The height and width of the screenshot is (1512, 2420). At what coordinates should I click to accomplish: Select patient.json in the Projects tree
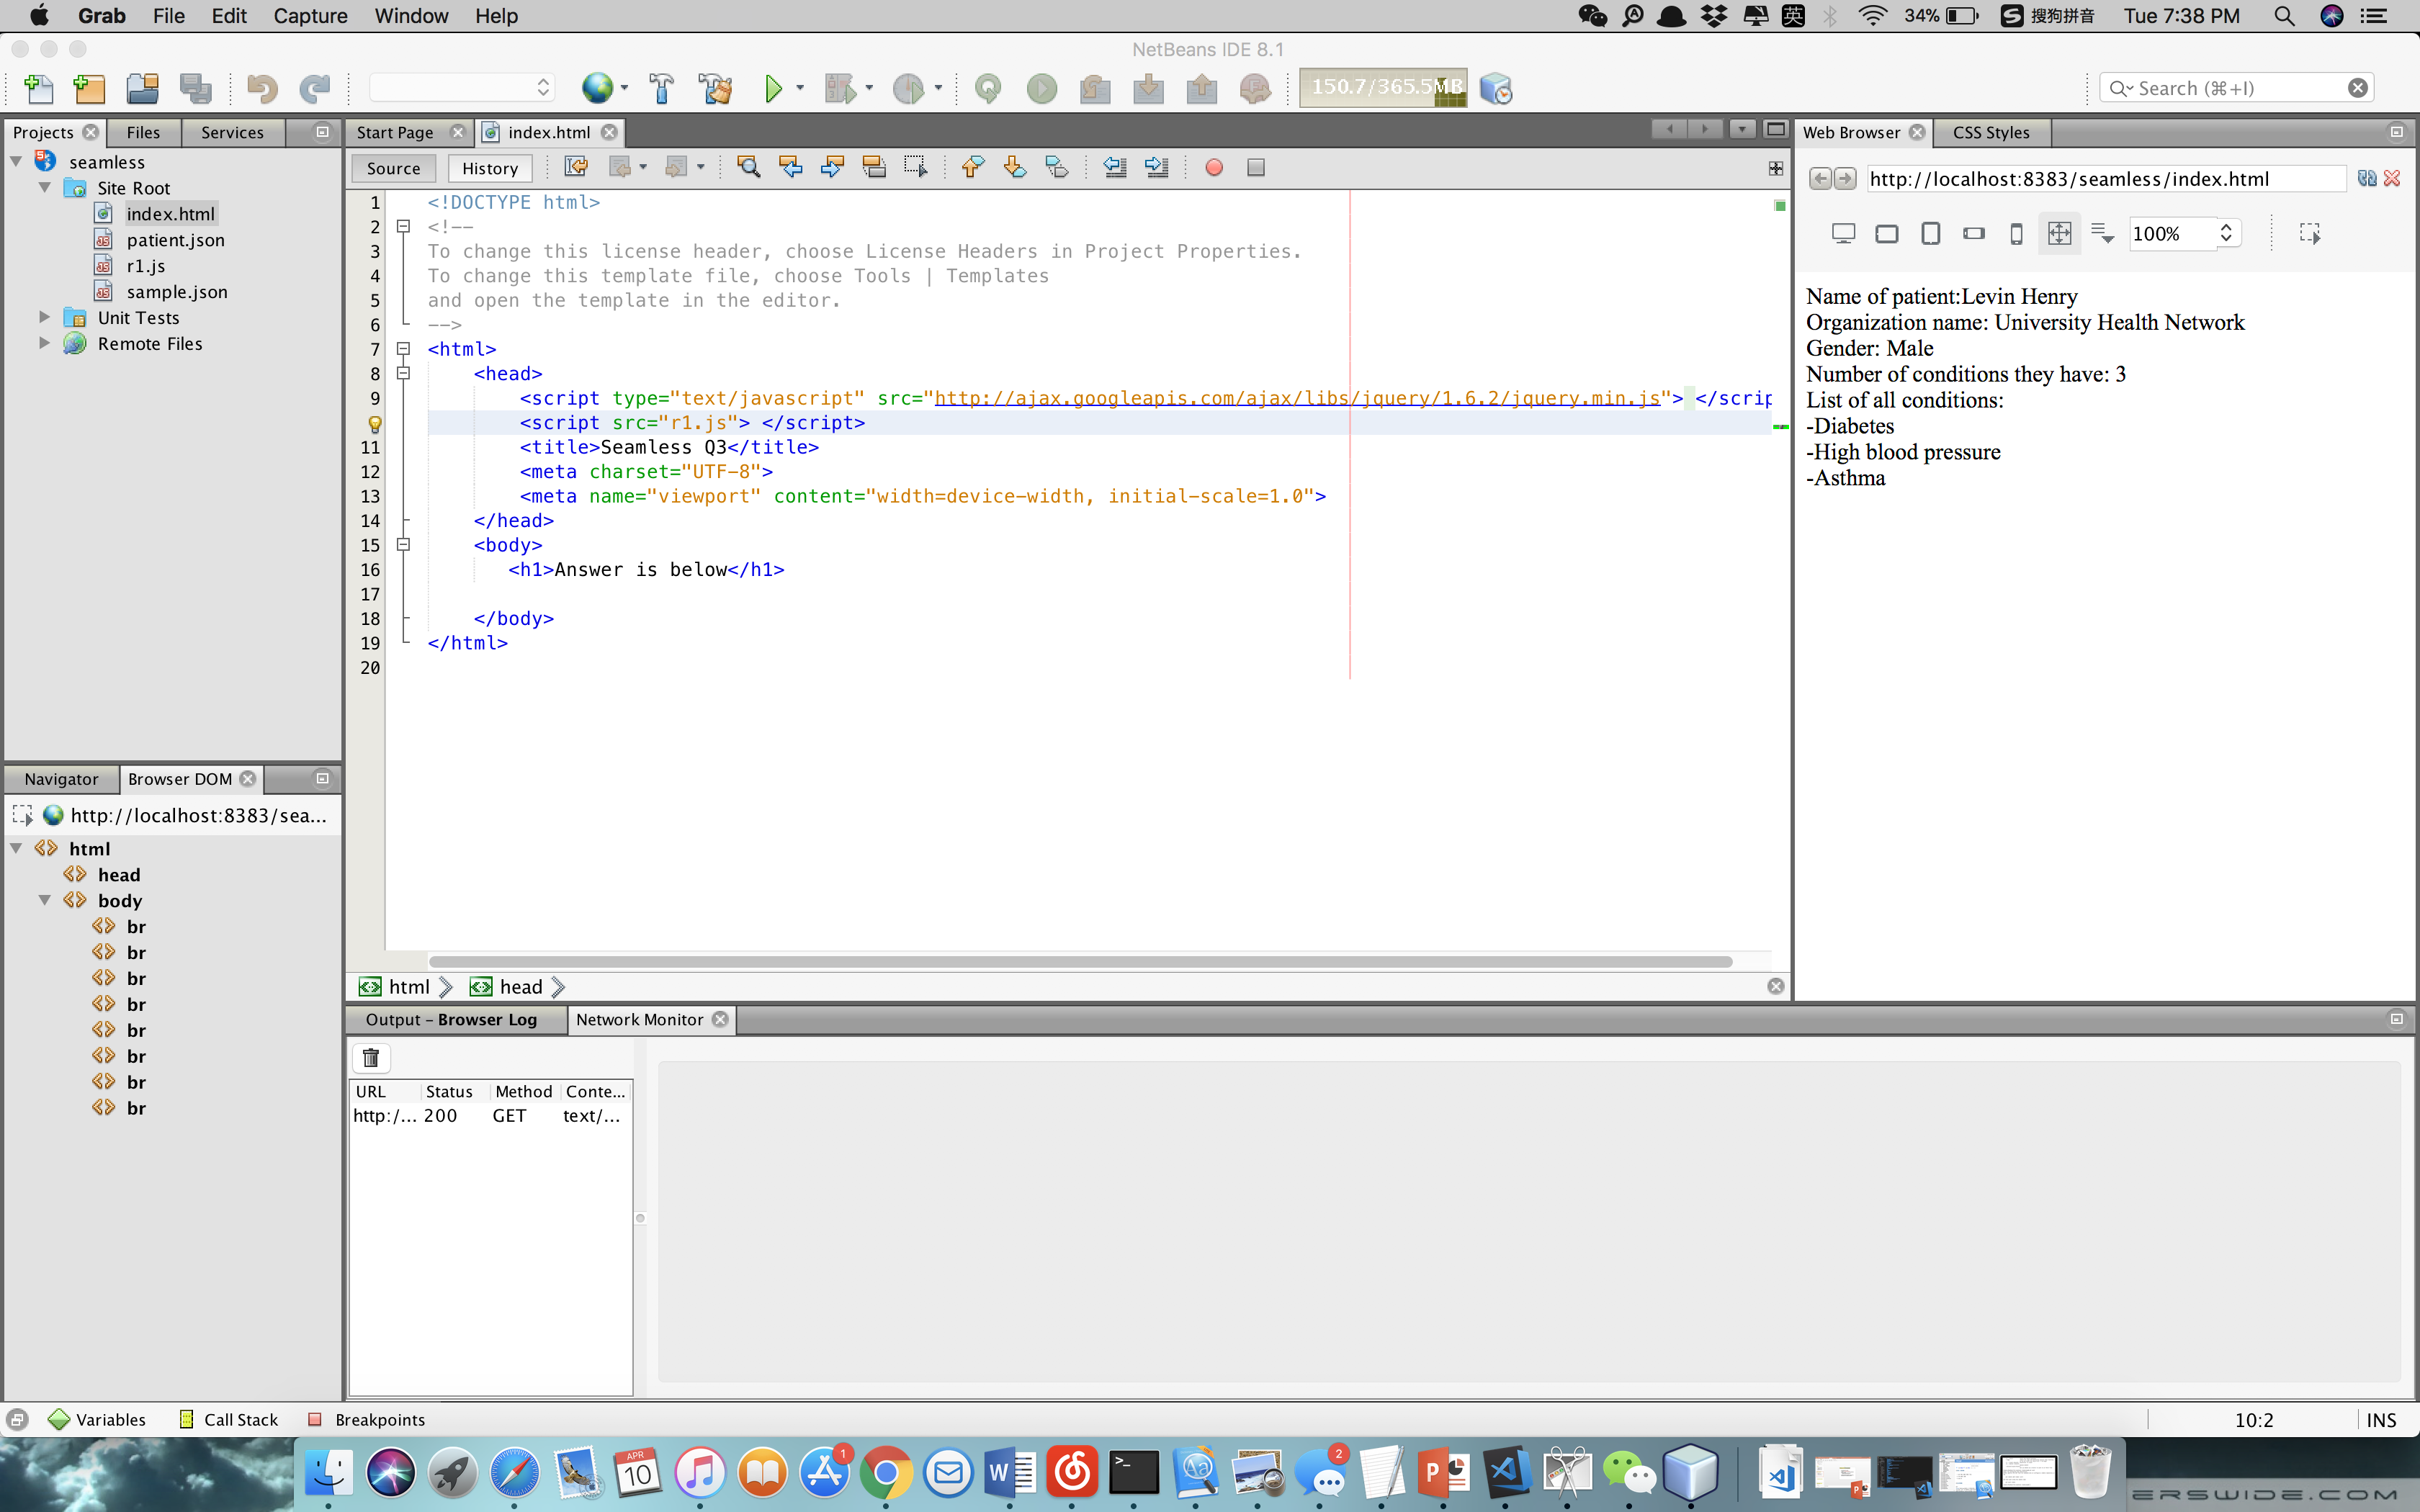coord(175,240)
